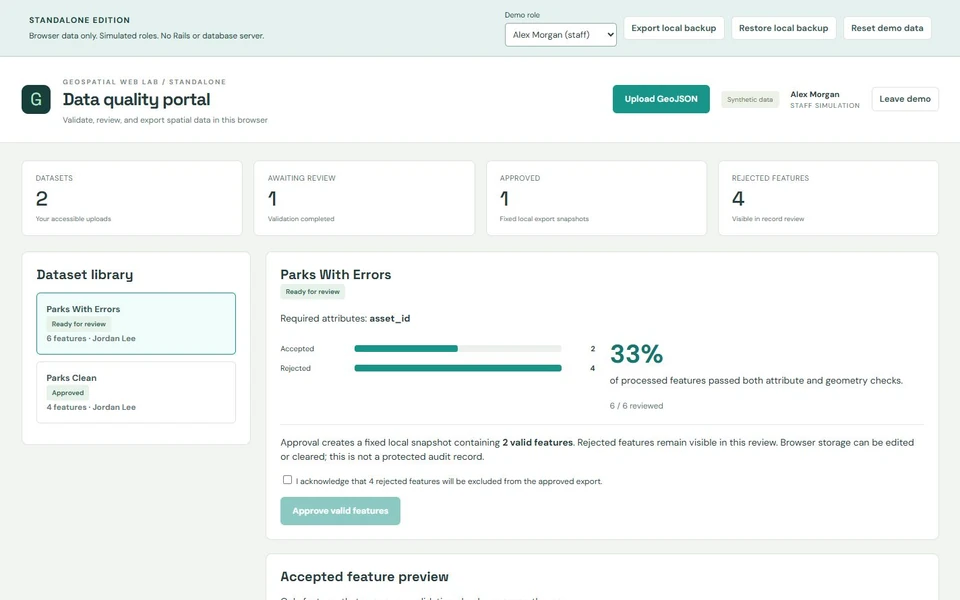
Task: Click the Approved stat card
Action: click(x=596, y=198)
